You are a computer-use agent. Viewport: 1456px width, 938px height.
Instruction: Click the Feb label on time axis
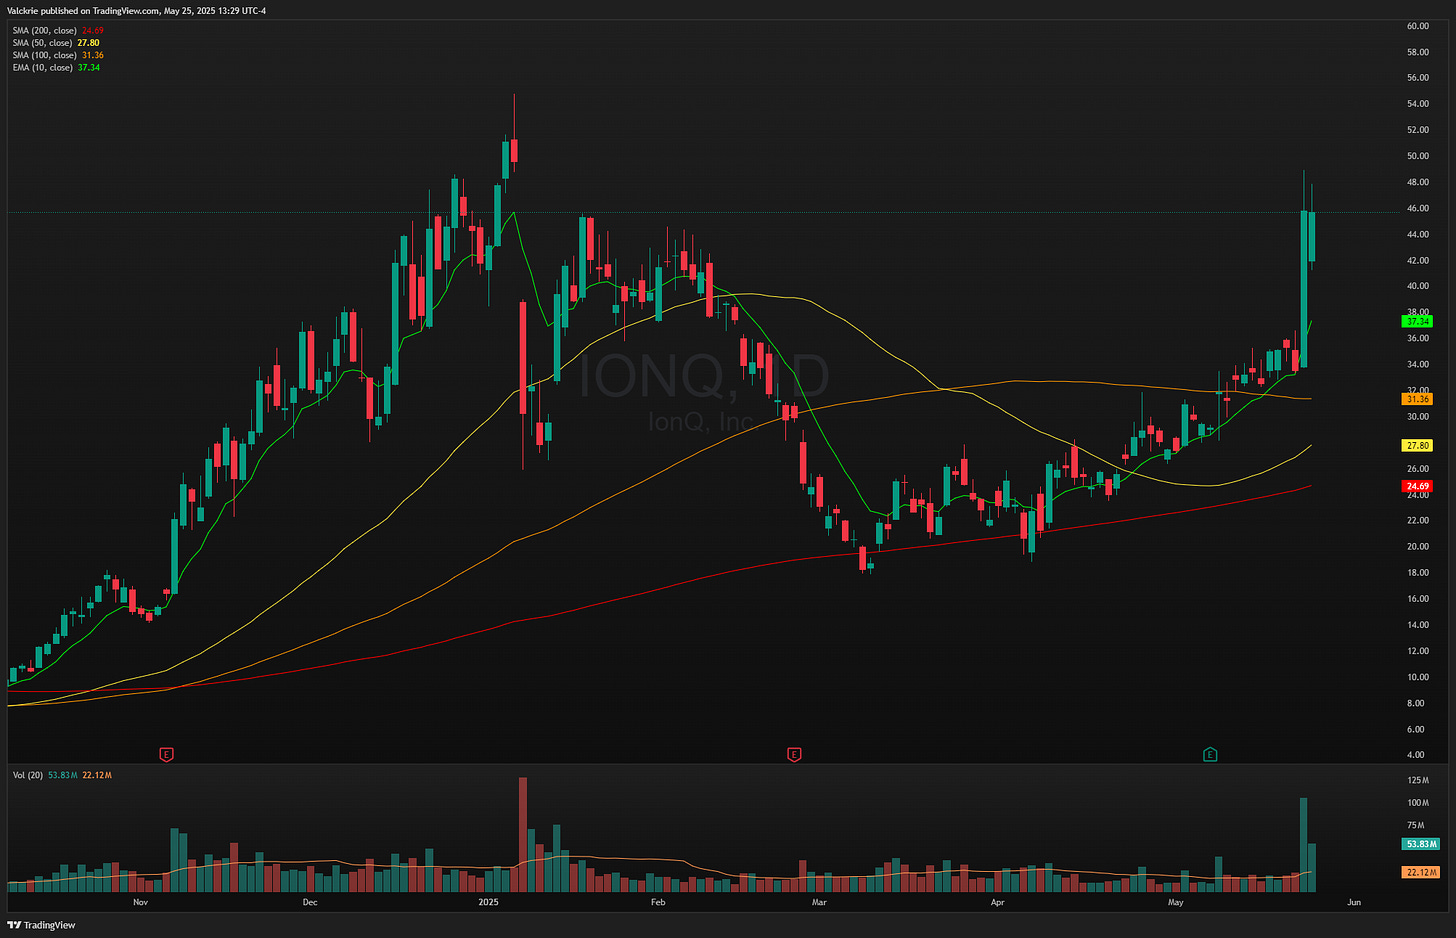(x=658, y=903)
